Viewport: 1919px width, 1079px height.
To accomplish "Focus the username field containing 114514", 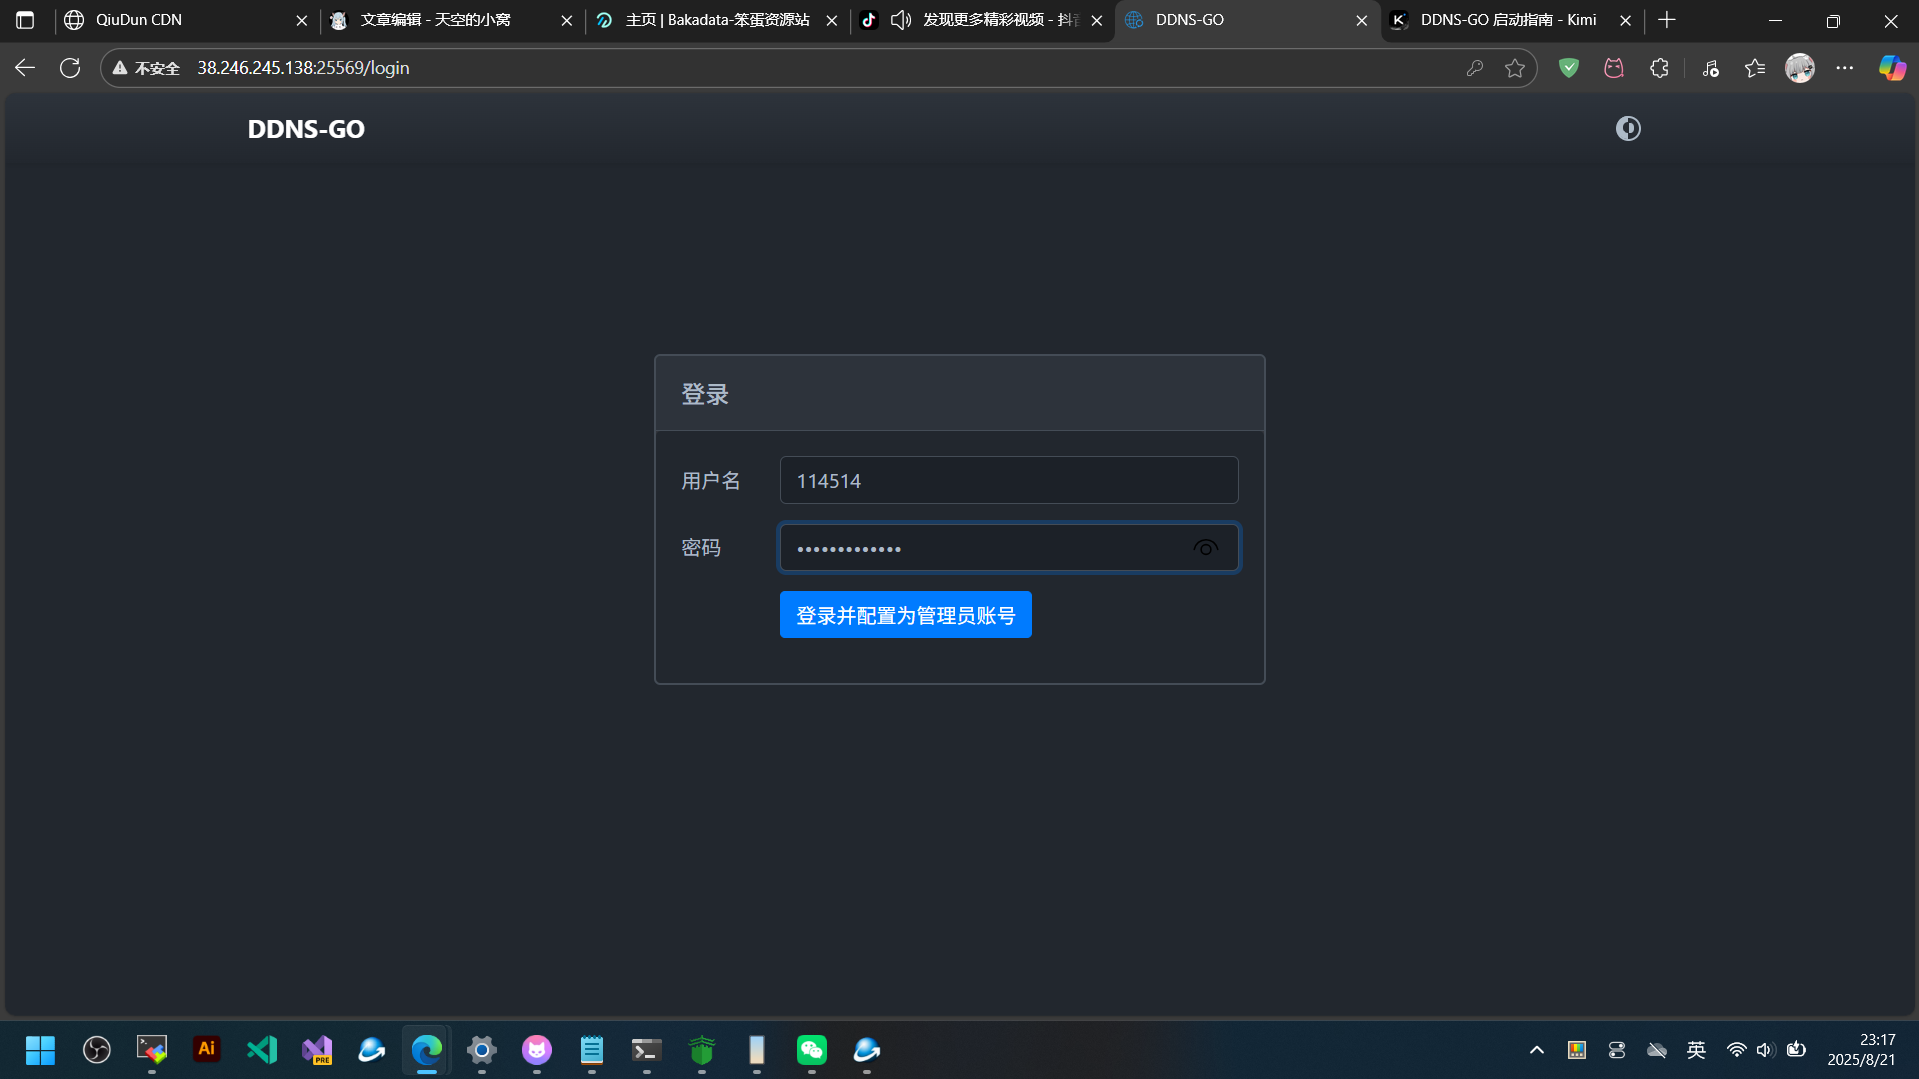I will coord(1008,481).
